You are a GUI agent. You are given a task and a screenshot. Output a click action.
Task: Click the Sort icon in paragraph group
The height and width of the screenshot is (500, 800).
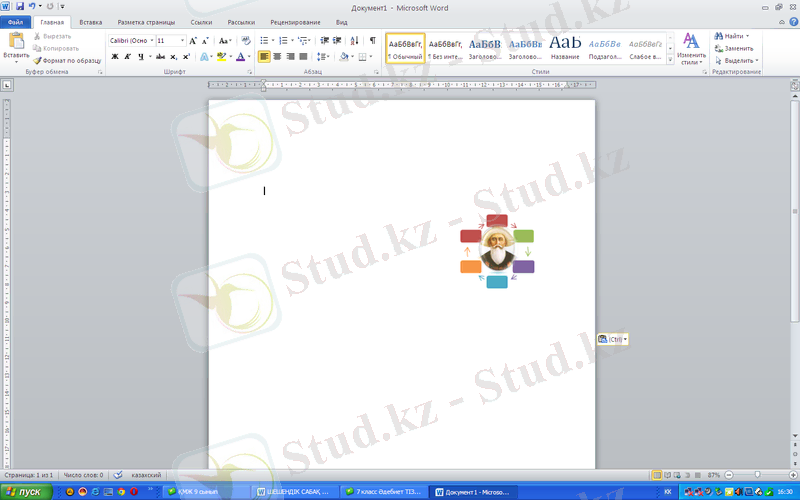pyautogui.click(x=355, y=41)
